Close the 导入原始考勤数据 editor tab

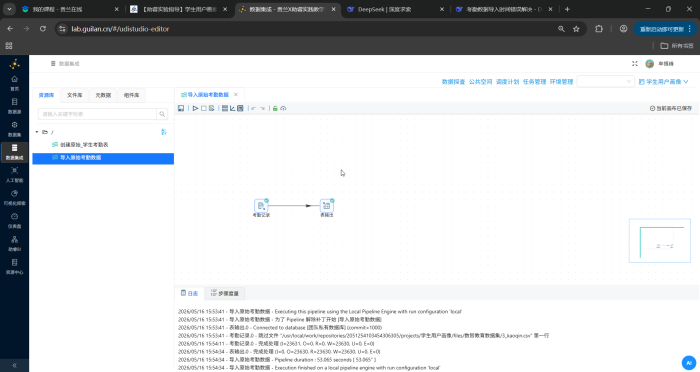[x=236, y=95]
